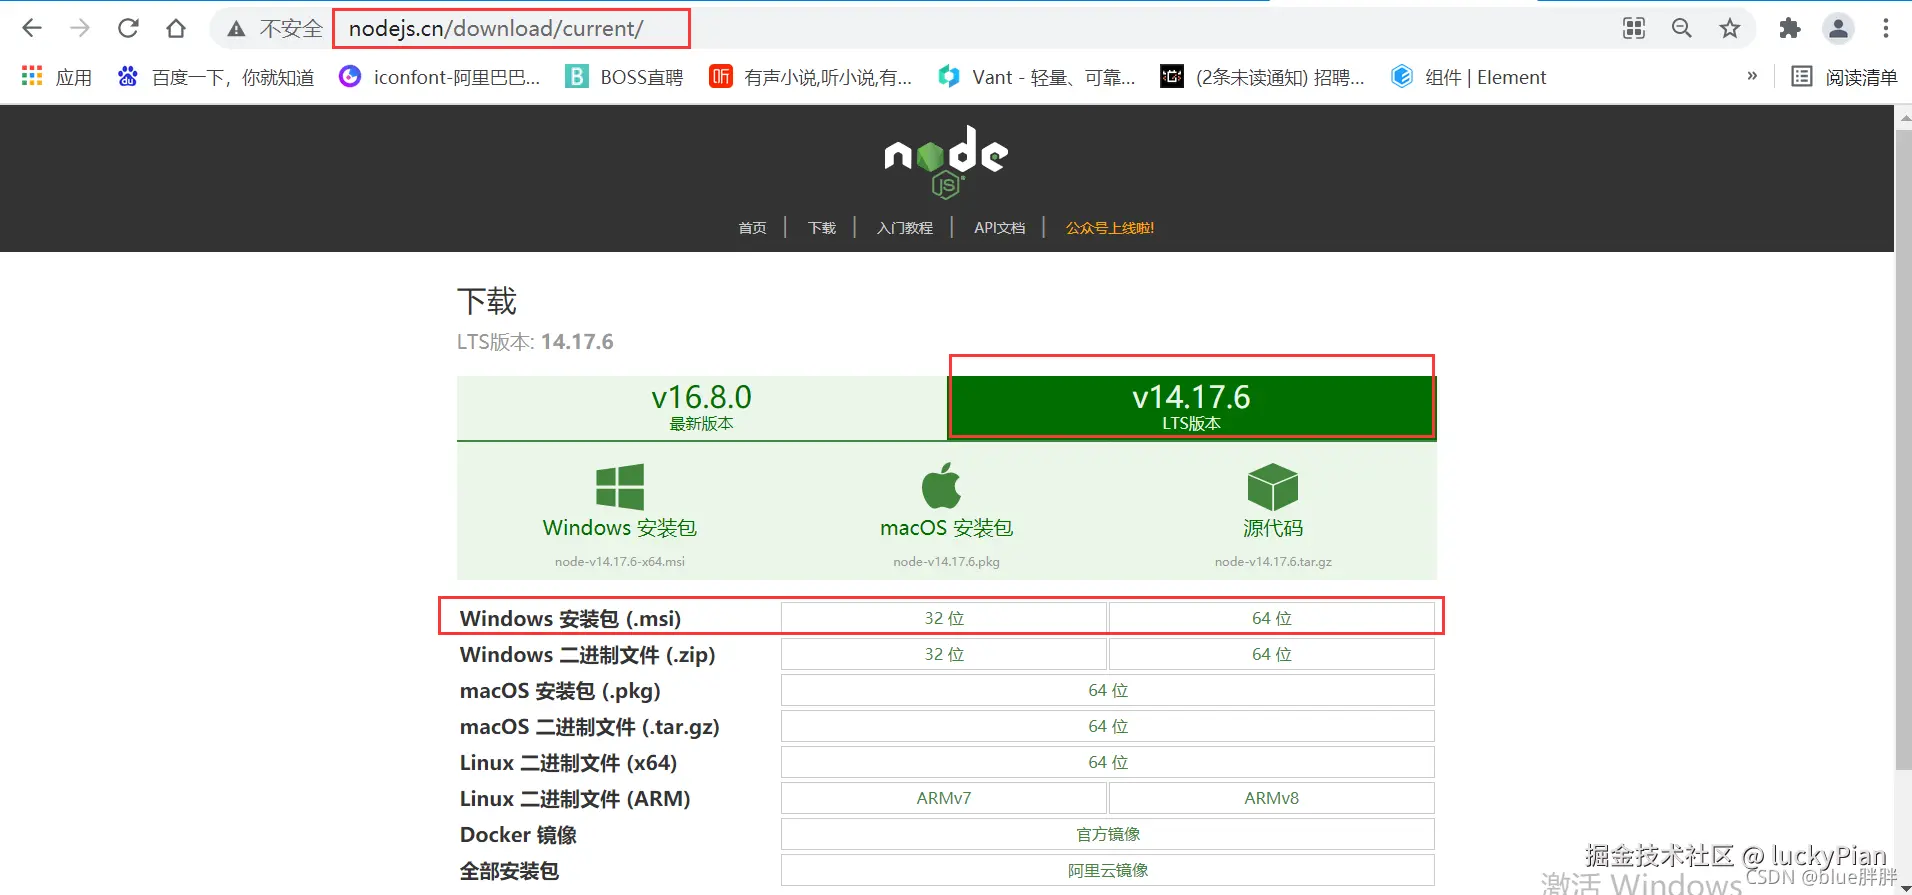This screenshot has height=895, width=1912.
Task: Download Windows 安装包 (.msi) 64 位
Action: pyautogui.click(x=1272, y=618)
